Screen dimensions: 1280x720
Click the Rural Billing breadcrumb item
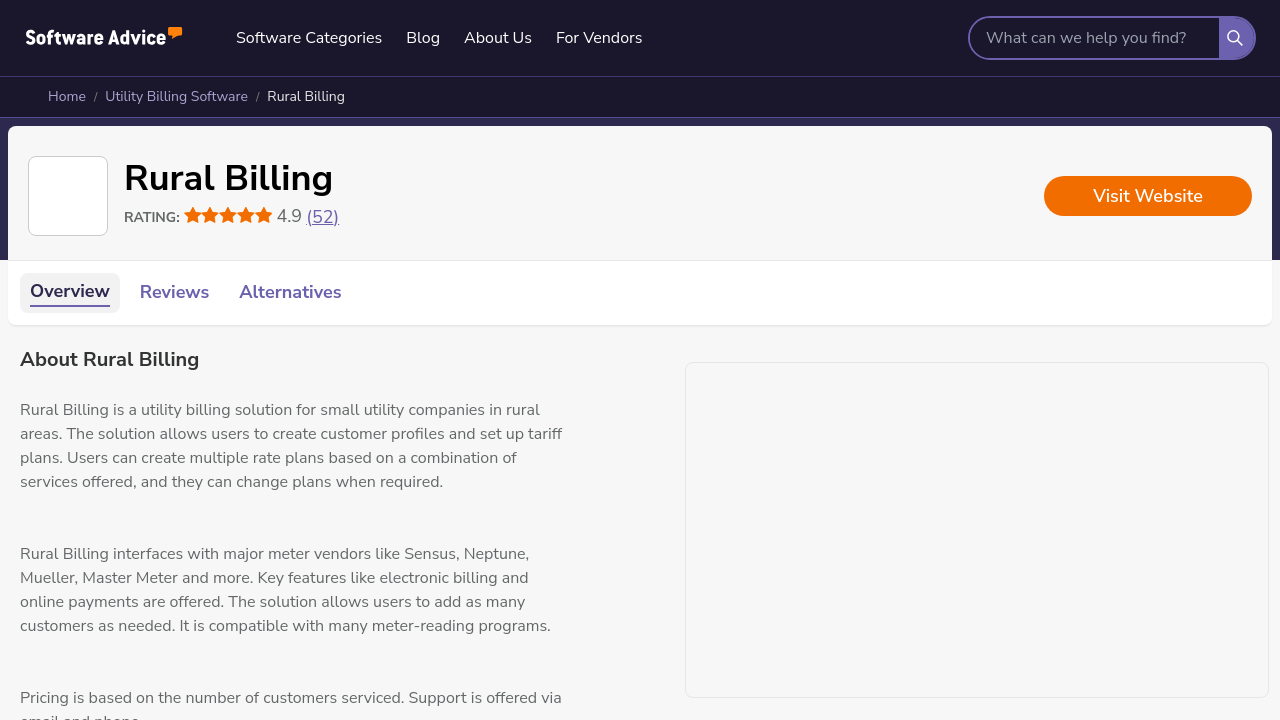306,97
